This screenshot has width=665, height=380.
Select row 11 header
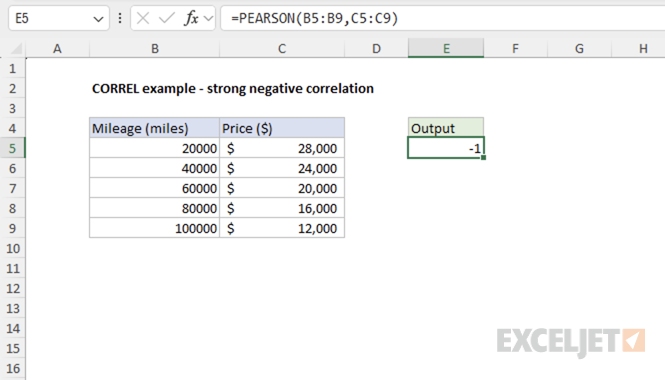click(12, 268)
